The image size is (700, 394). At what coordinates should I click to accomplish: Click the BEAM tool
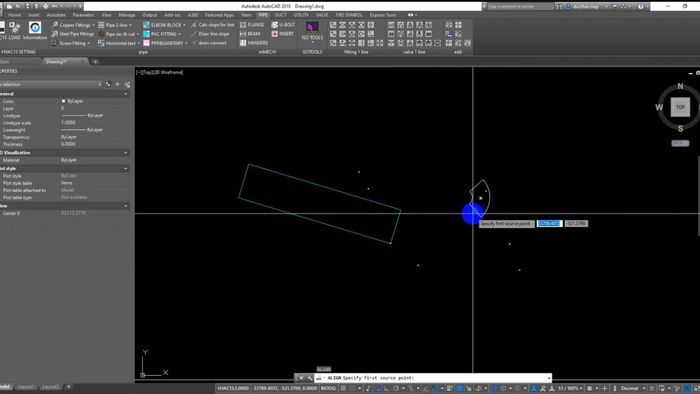250,34
